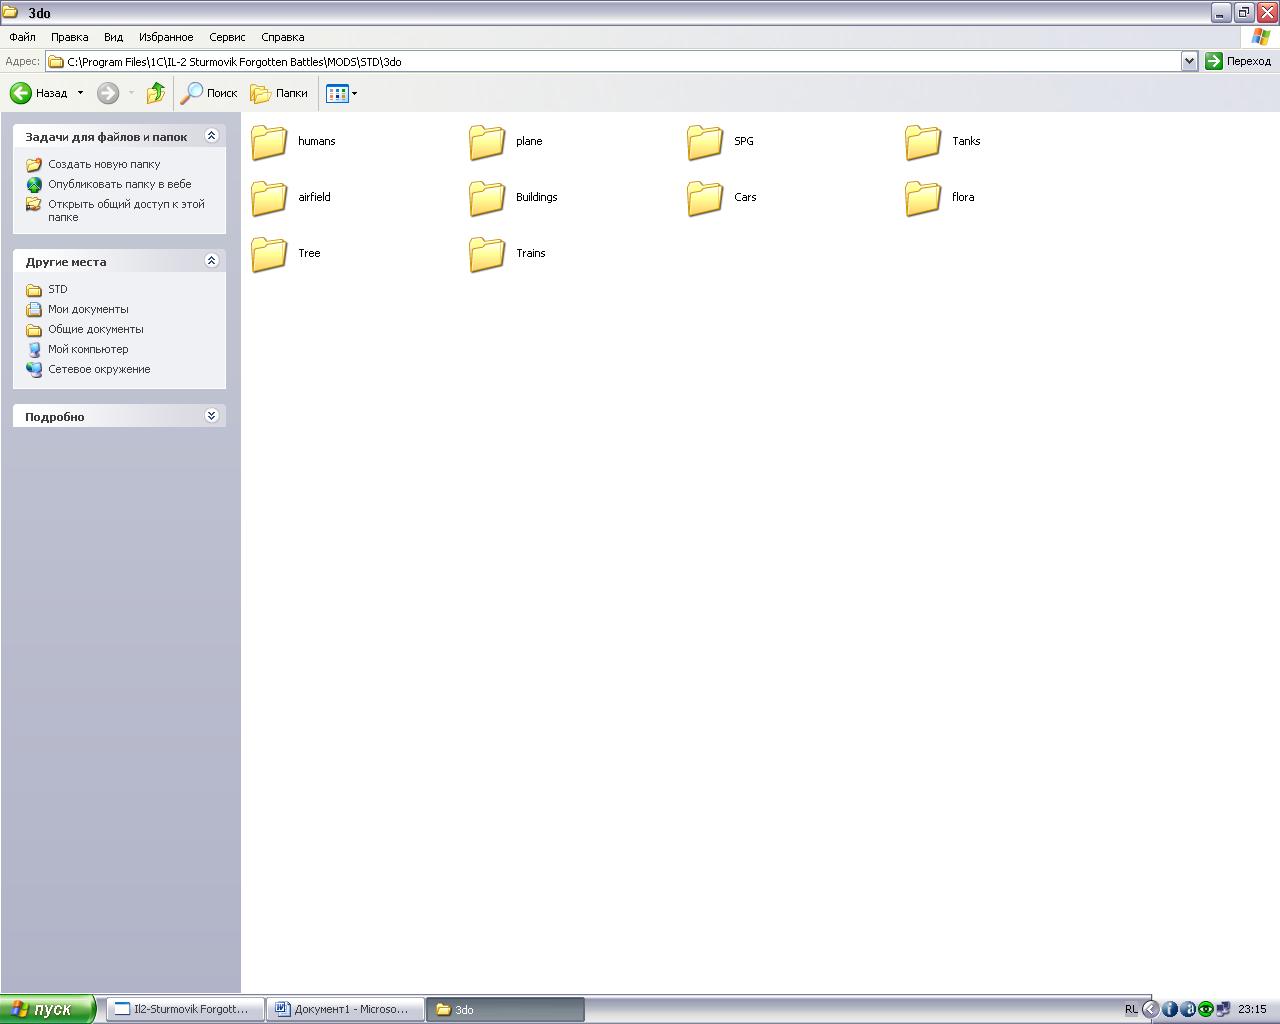Click the Tanks folder name

pyautogui.click(x=966, y=141)
